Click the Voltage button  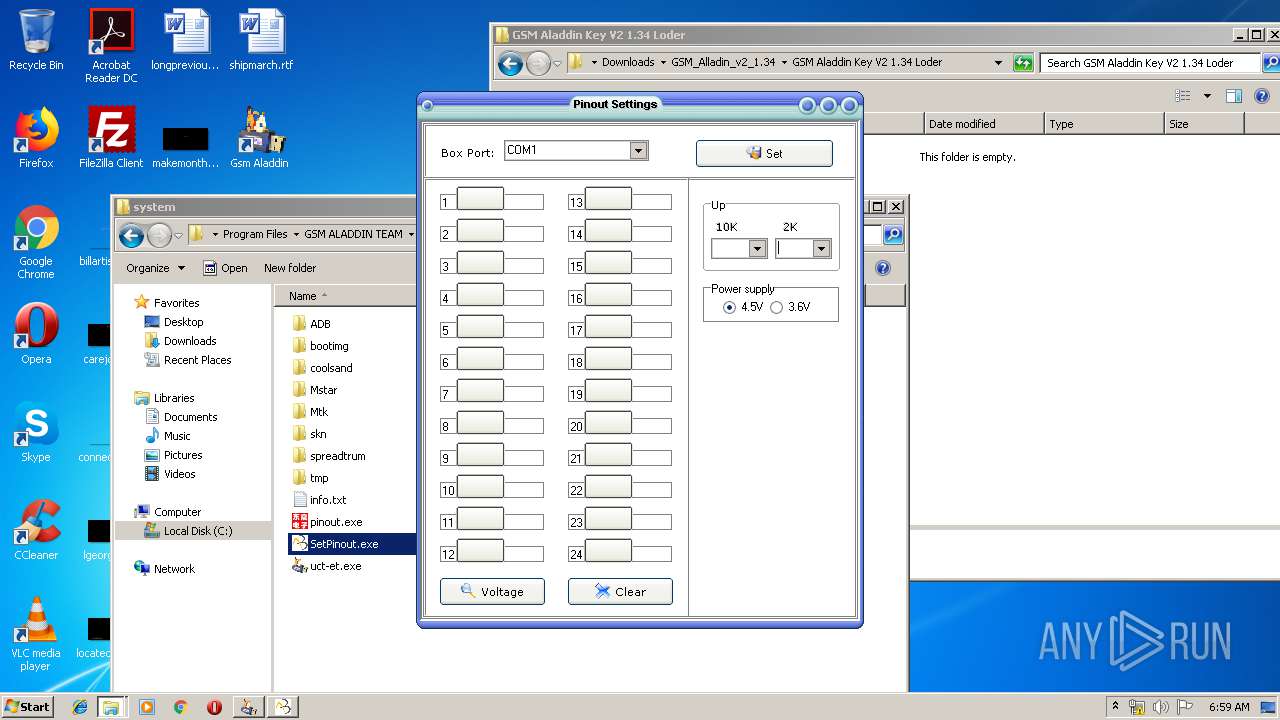(492, 592)
